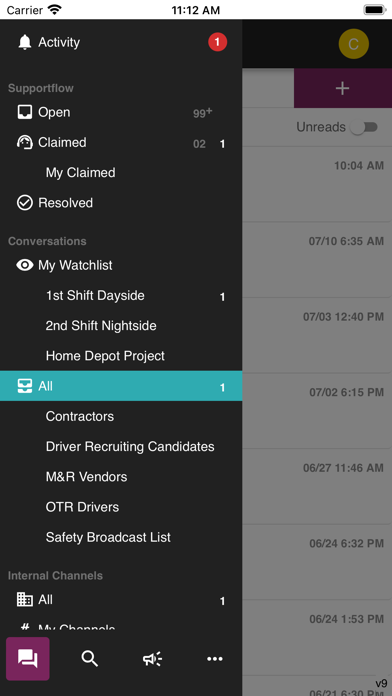This screenshot has height=696, width=392.
Task: Open the conversation dated 06/24 6:32 PM
Action: click(x=317, y=562)
